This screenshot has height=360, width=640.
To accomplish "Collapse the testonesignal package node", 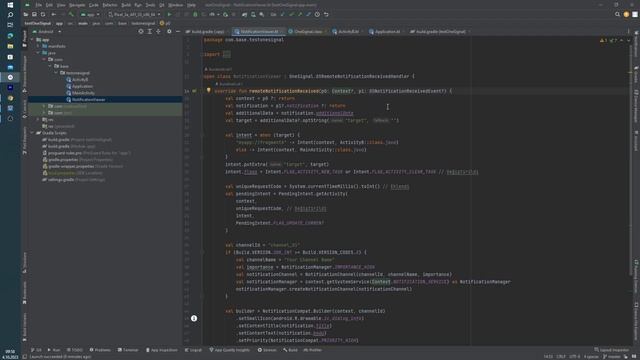I will tap(56, 73).
